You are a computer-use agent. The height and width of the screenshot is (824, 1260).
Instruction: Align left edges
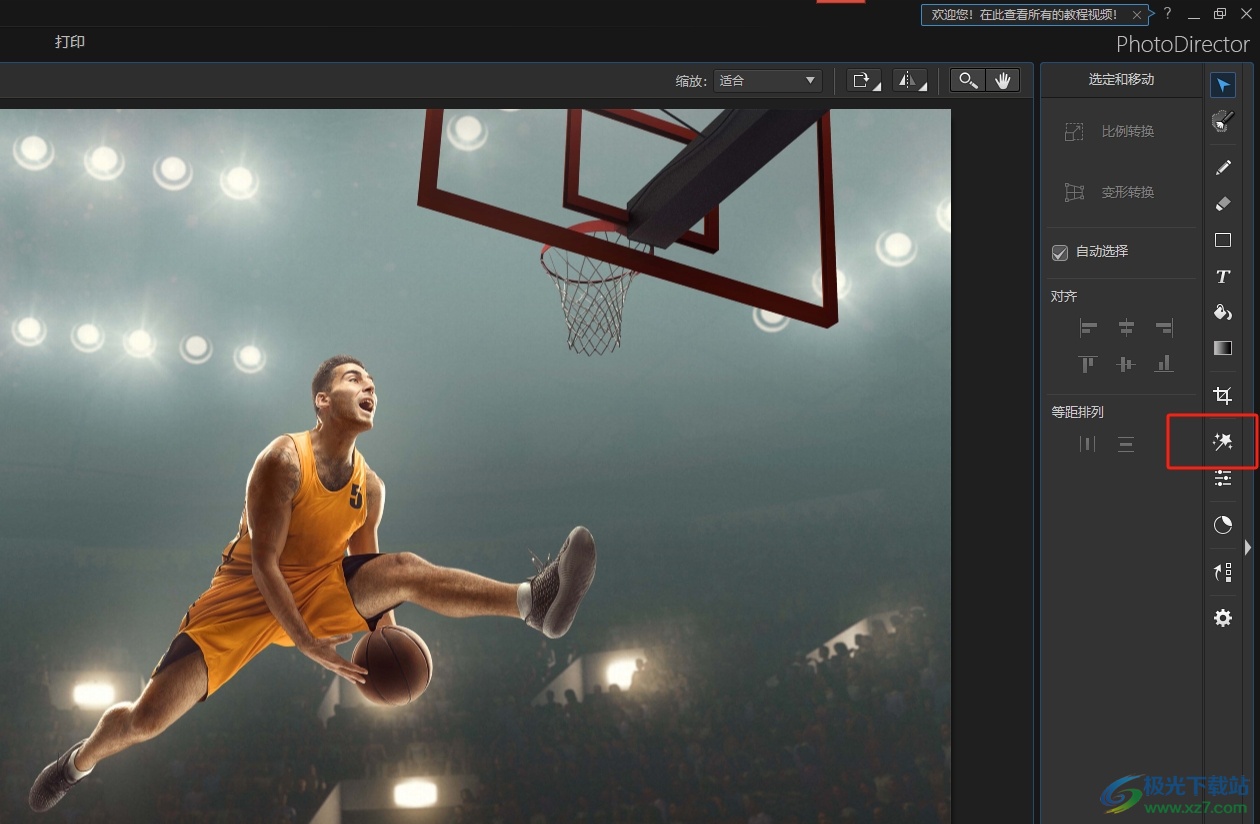pyautogui.click(x=1088, y=327)
